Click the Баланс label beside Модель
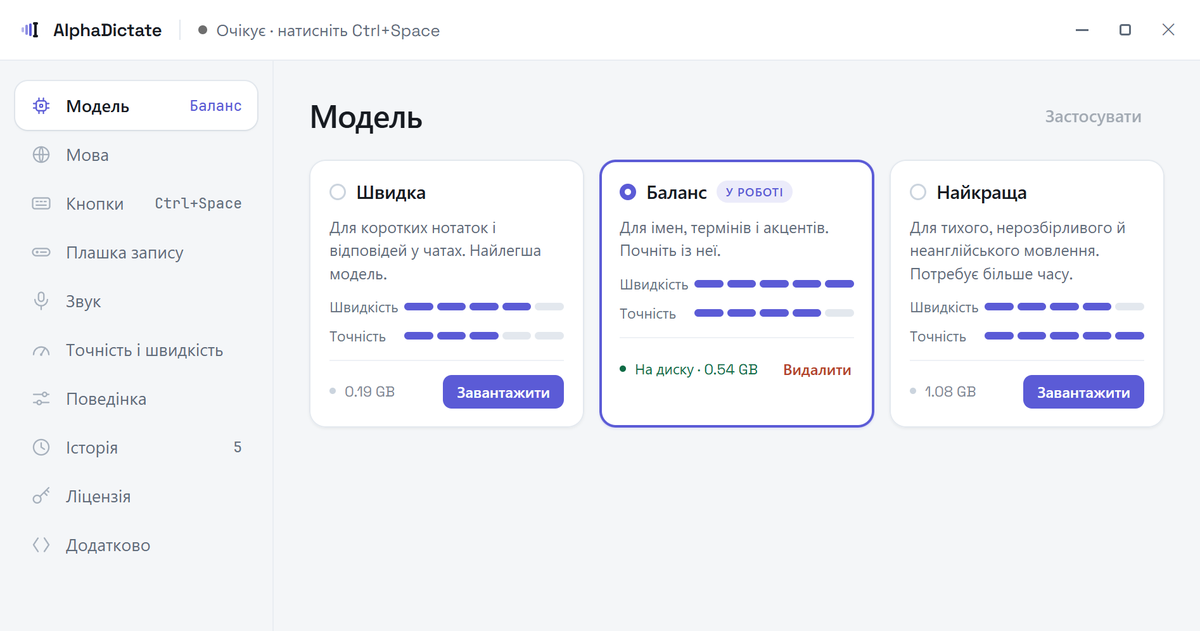Viewport: 1200px width, 631px height. 216,106
